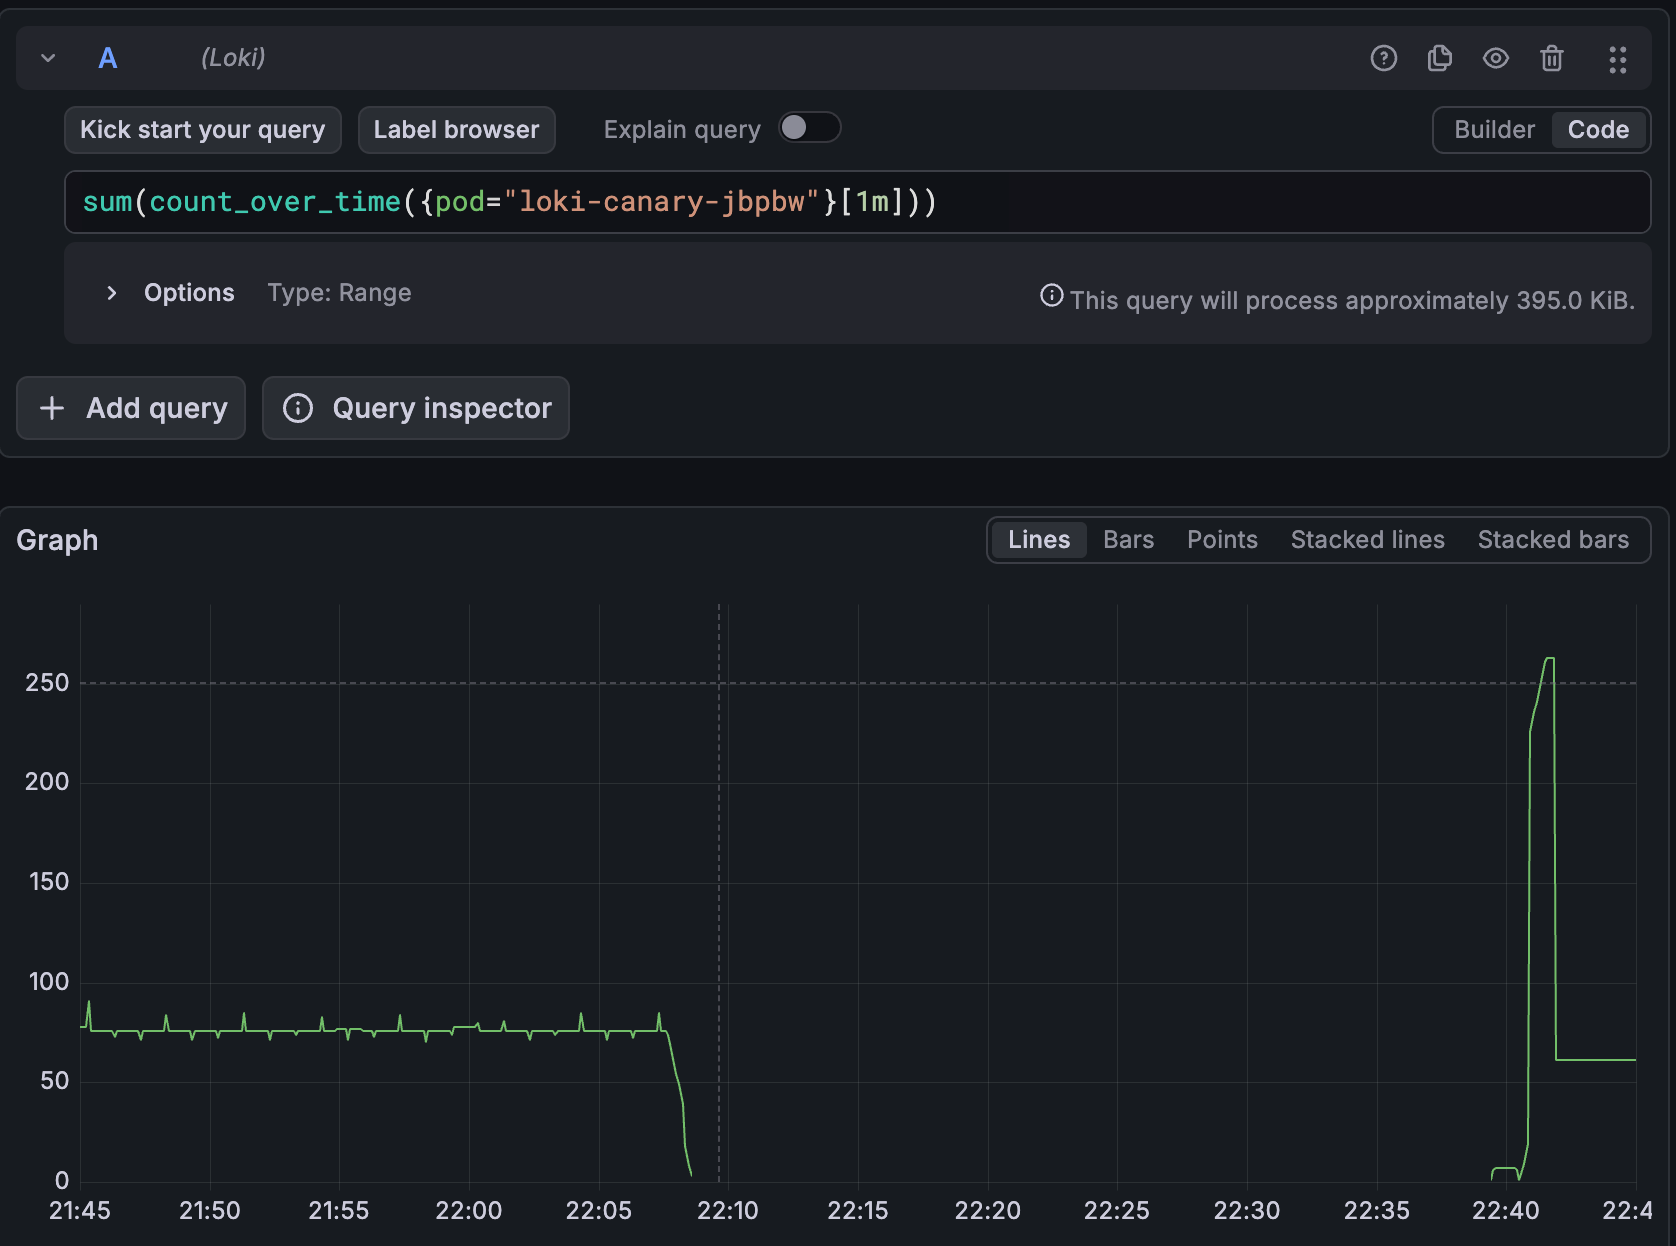Click the Type: Range text

pyautogui.click(x=339, y=293)
